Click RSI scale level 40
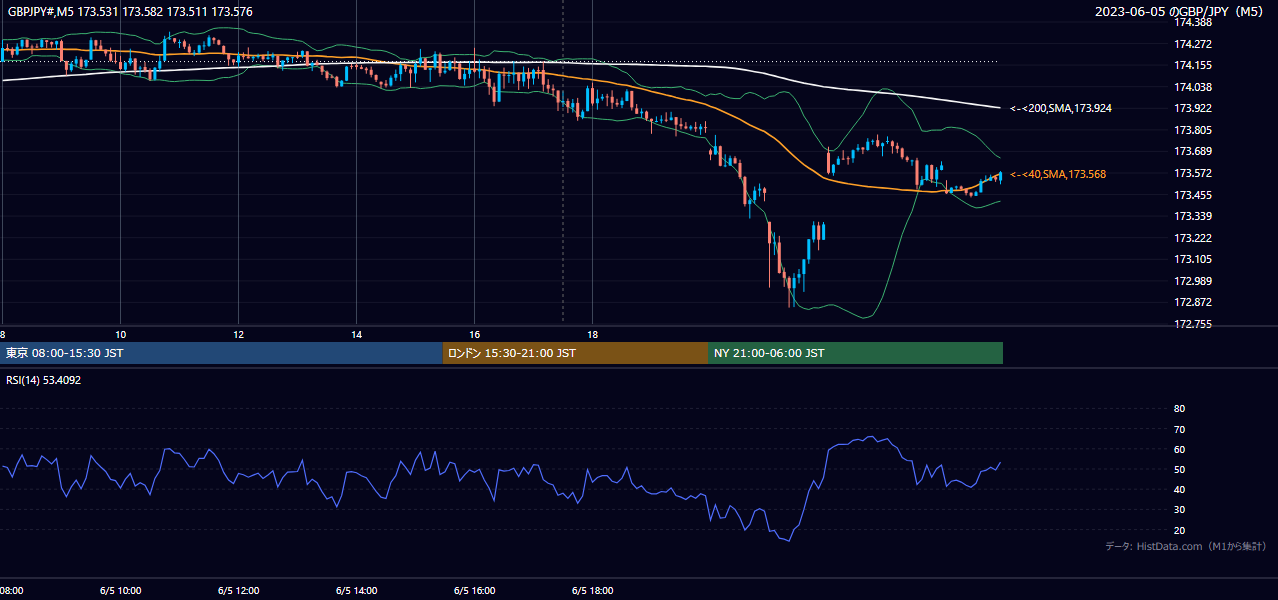Screen dimensions: 1278x600 click(x=1179, y=489)
